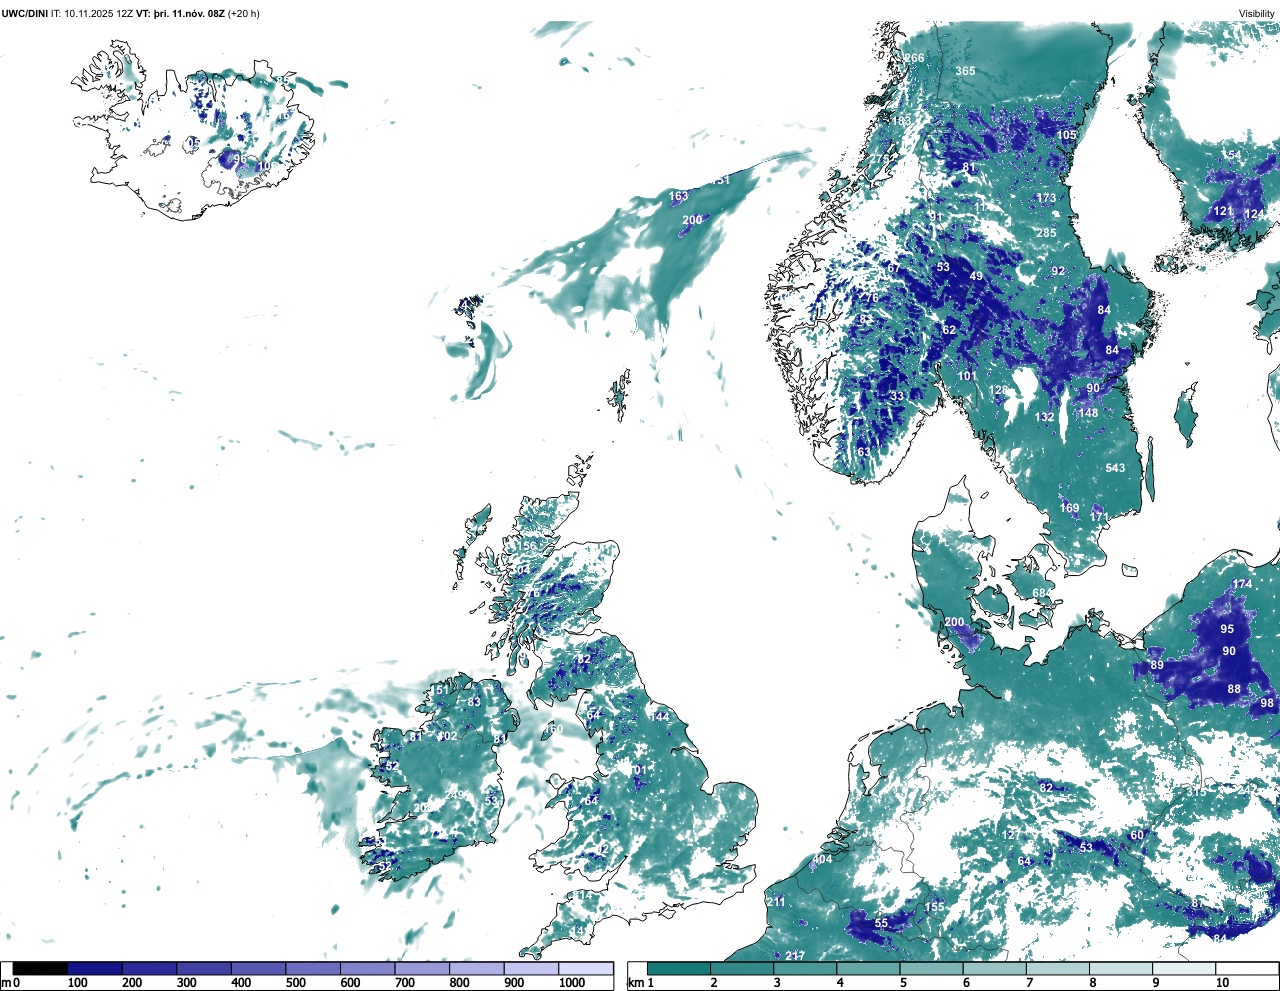This screenshot has width=1280, height=991.
Task: Click the 'UWC/DINI' model label
Action: pos(24,14)
